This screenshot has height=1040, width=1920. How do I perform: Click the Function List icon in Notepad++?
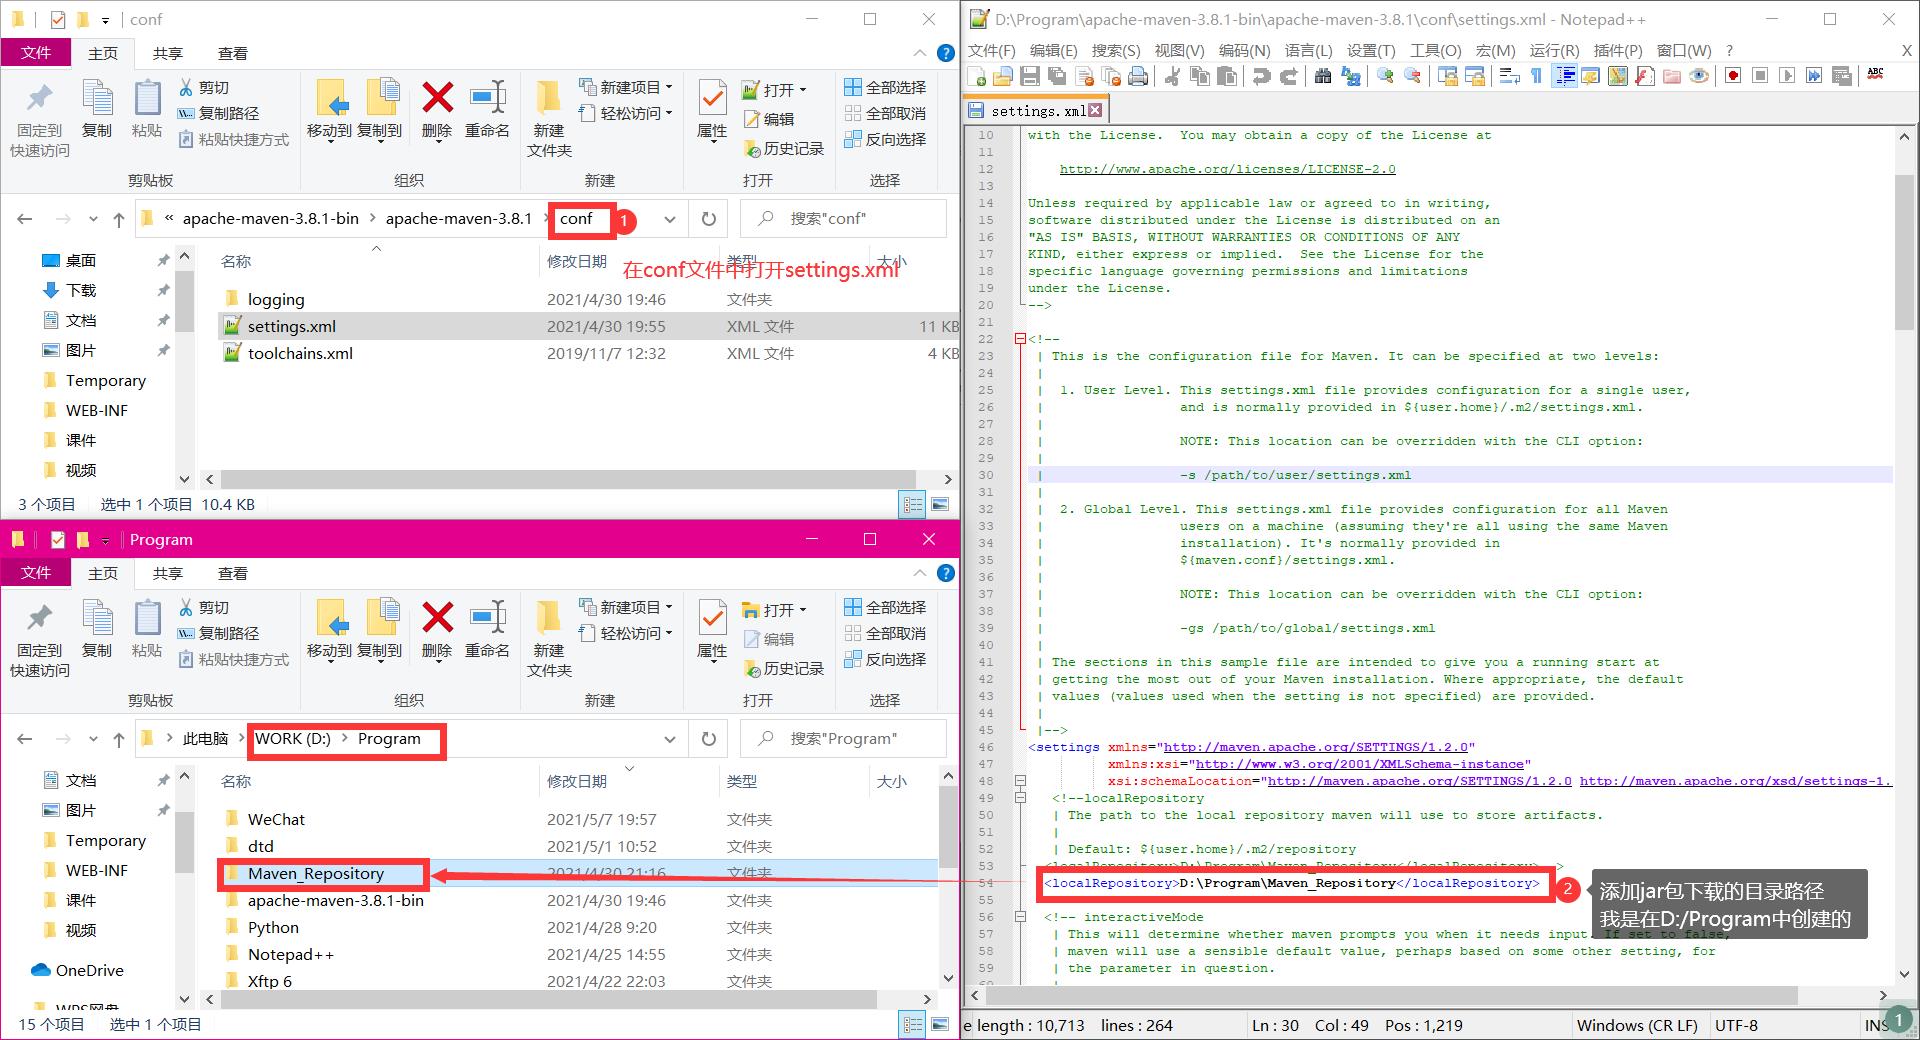(x=1644, y=76)
